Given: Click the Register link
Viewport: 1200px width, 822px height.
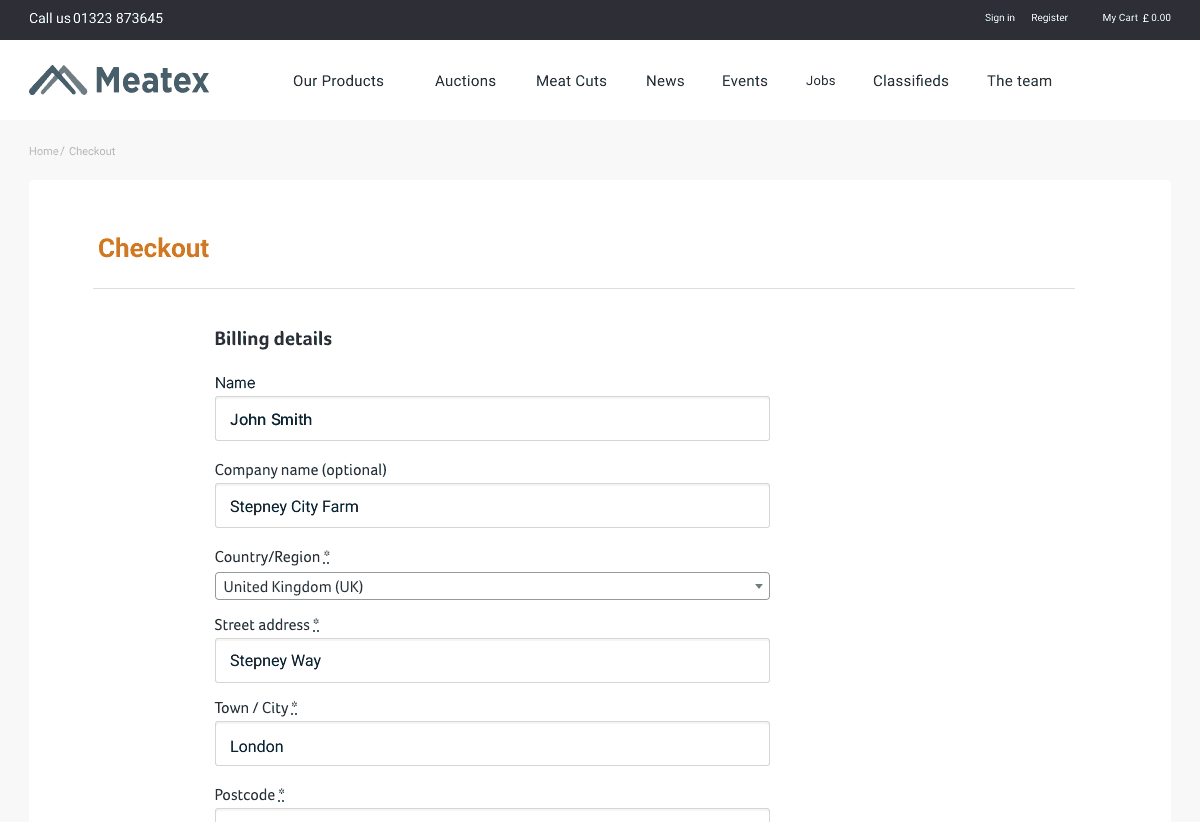Looking at the screenshot, I should (1049, 18).
